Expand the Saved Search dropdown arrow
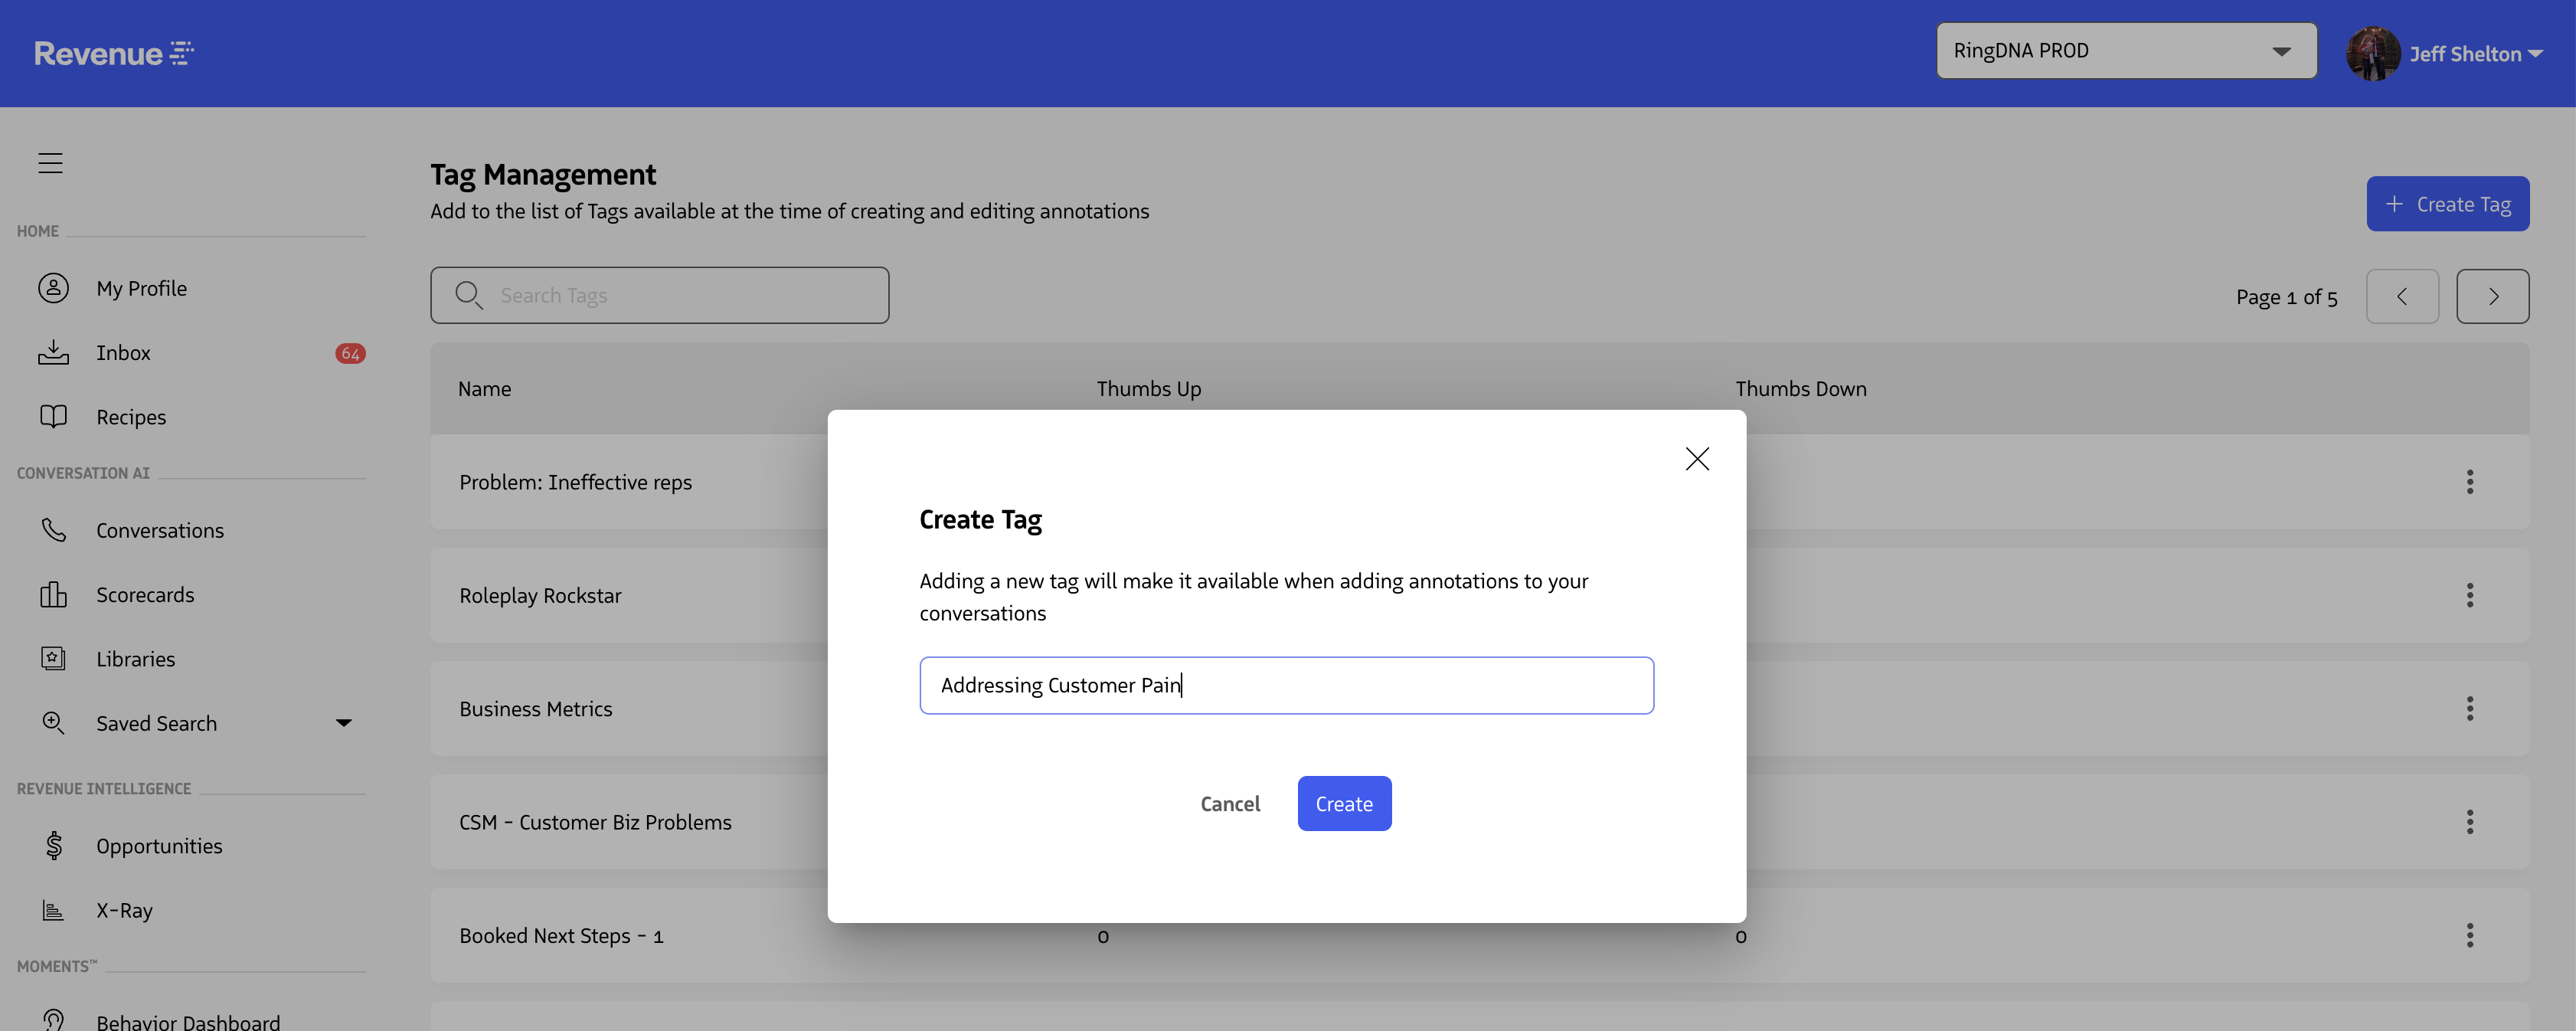Image resolution: width=2576 pixels, height=1031 pixels. 343,722
